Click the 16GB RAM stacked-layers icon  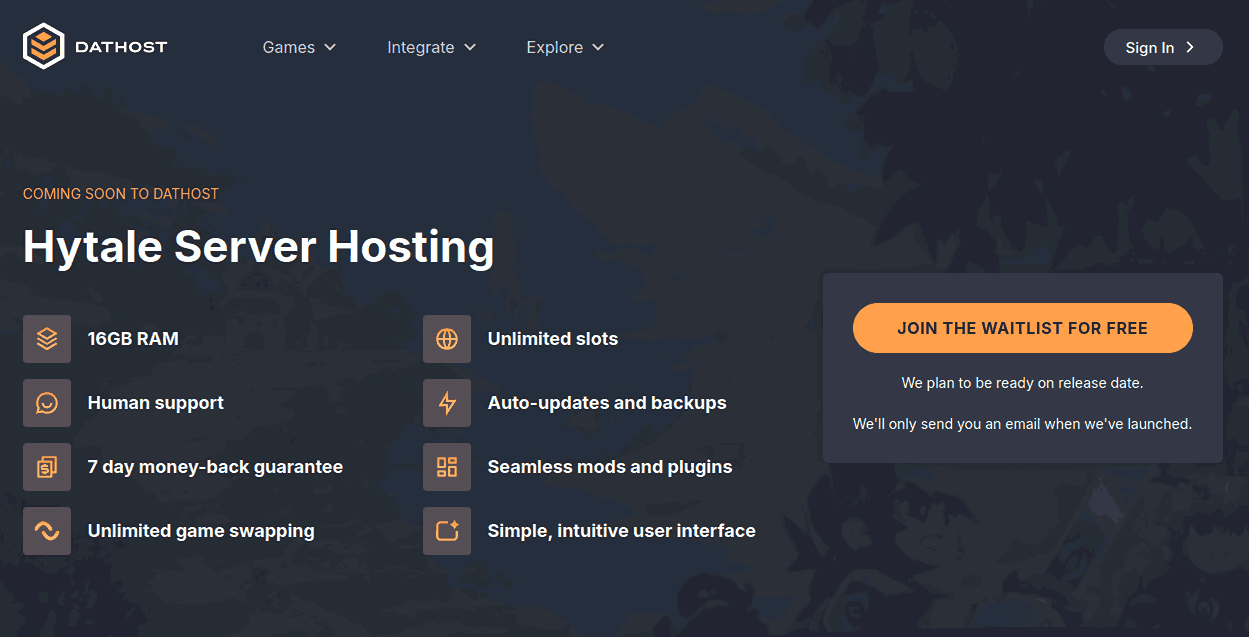click(x=46, y=339)
